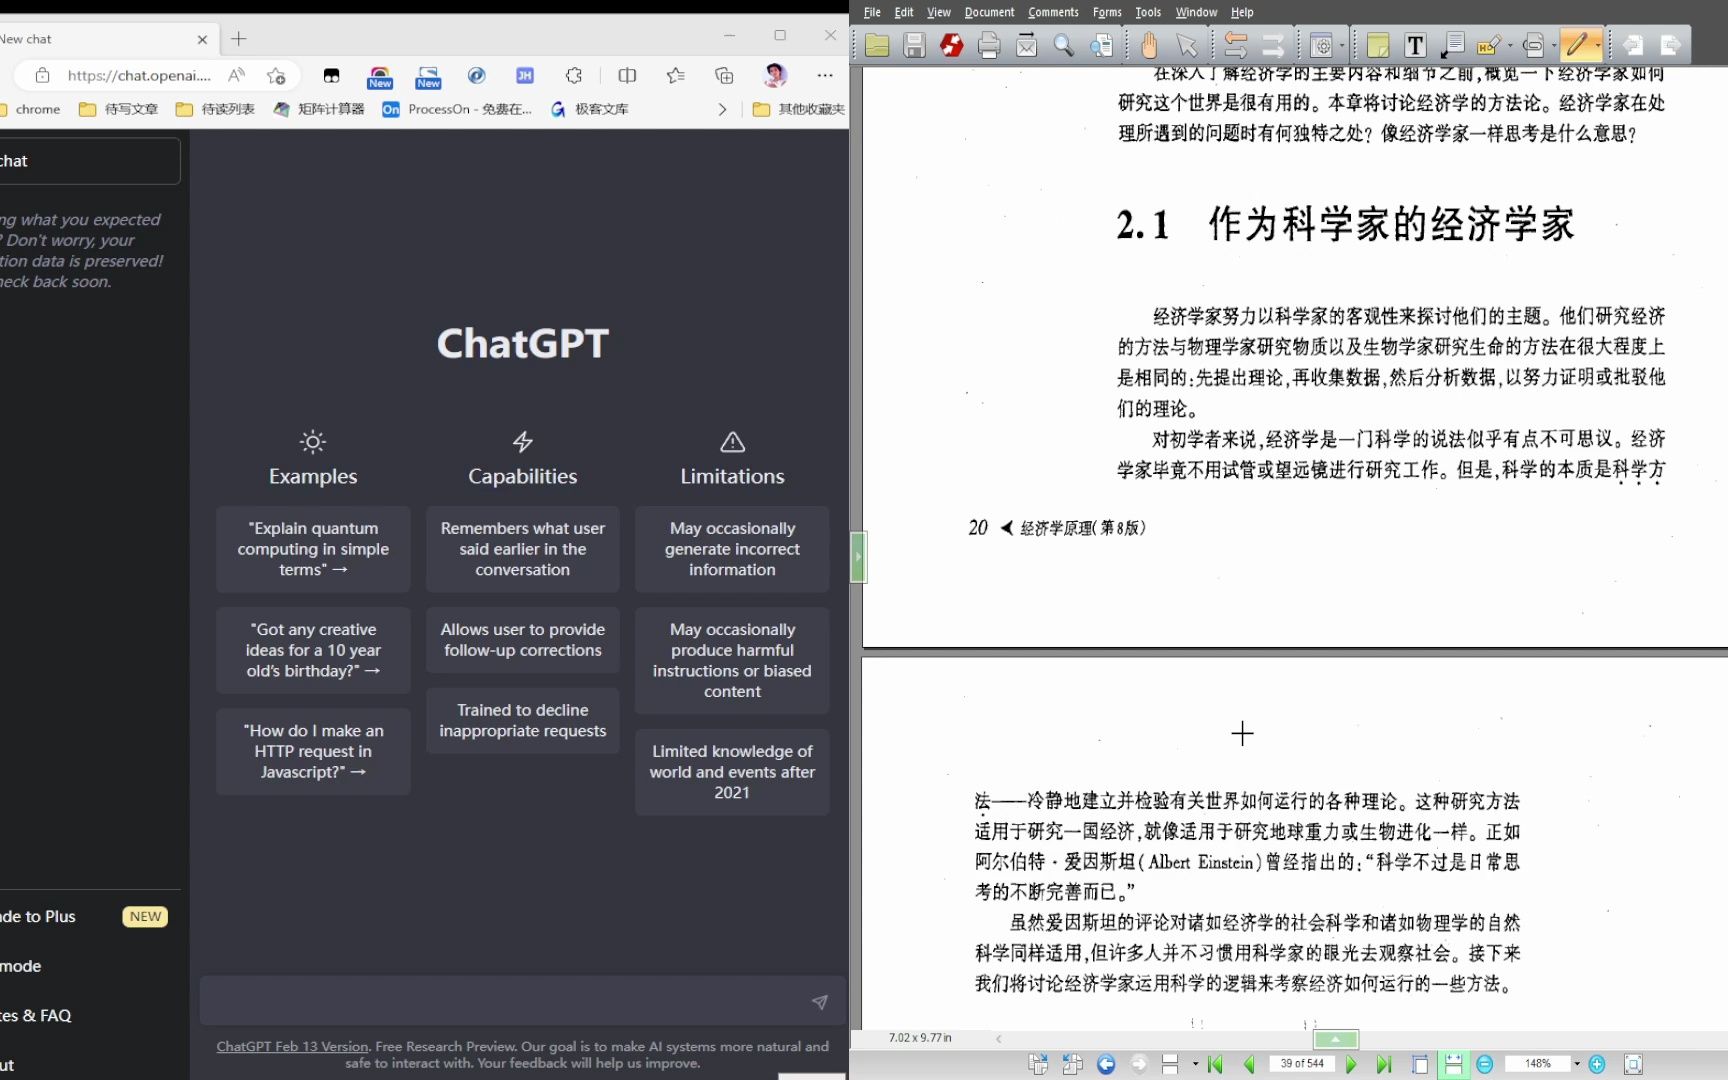The width and height of the screenshot is (1728, 1080).
Task: Zoom out with the minus icon
Action: coord(1485,1064)
